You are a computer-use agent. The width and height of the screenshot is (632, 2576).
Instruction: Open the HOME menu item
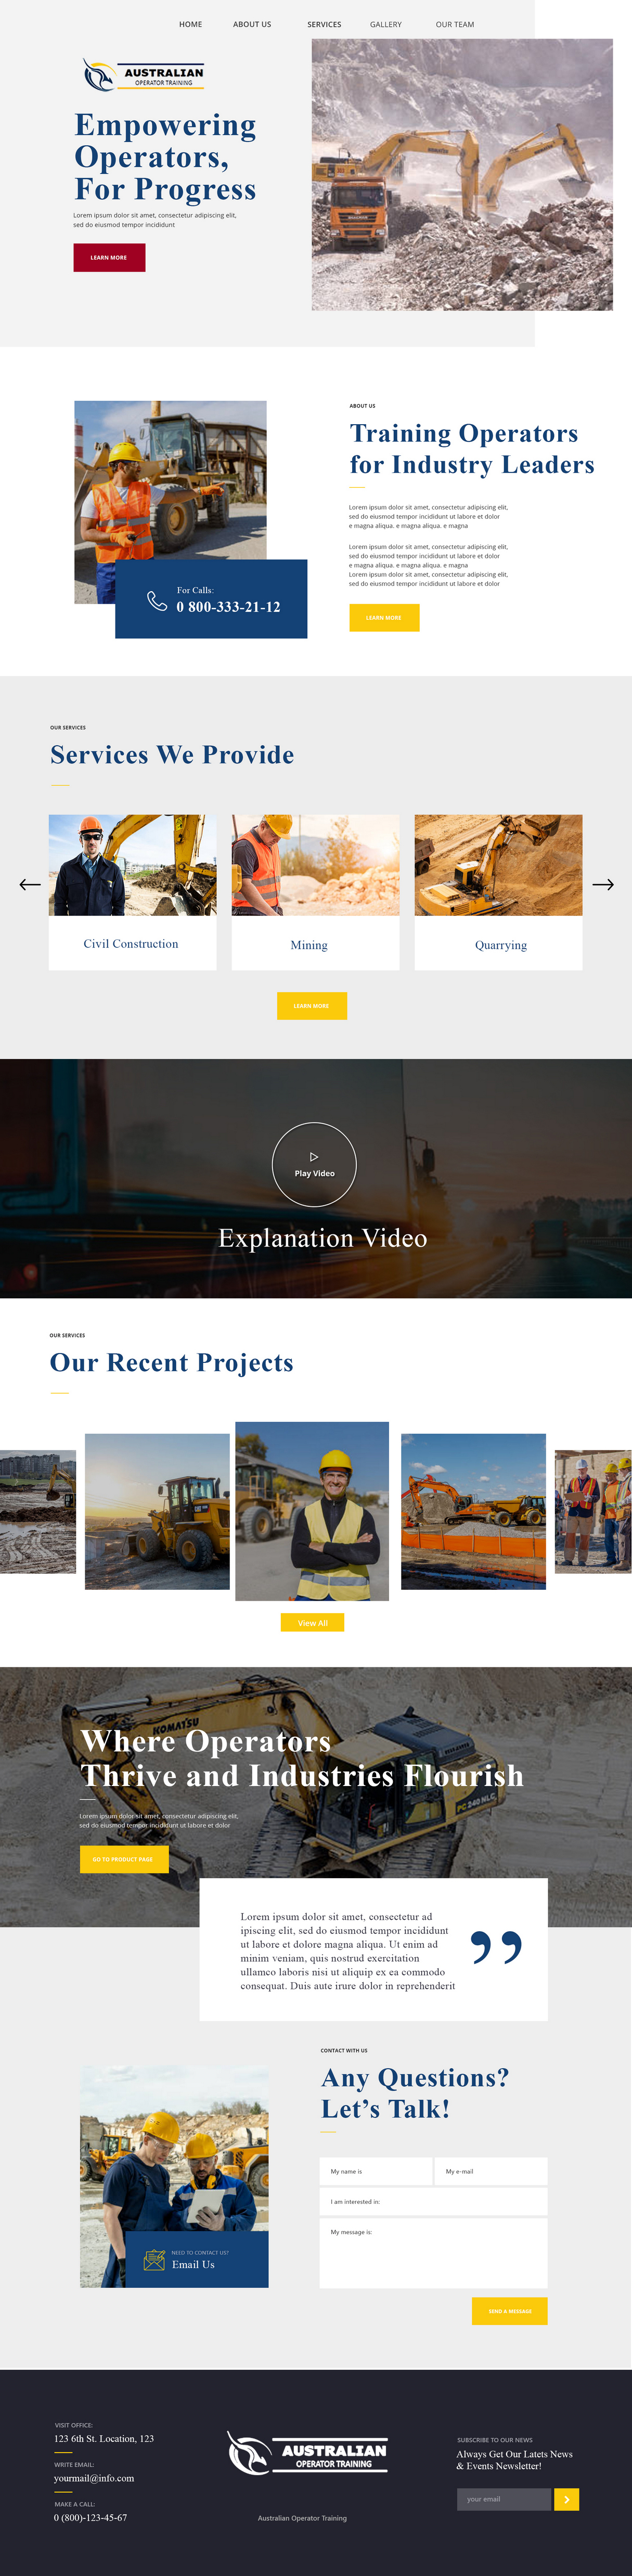coord(190,24)
